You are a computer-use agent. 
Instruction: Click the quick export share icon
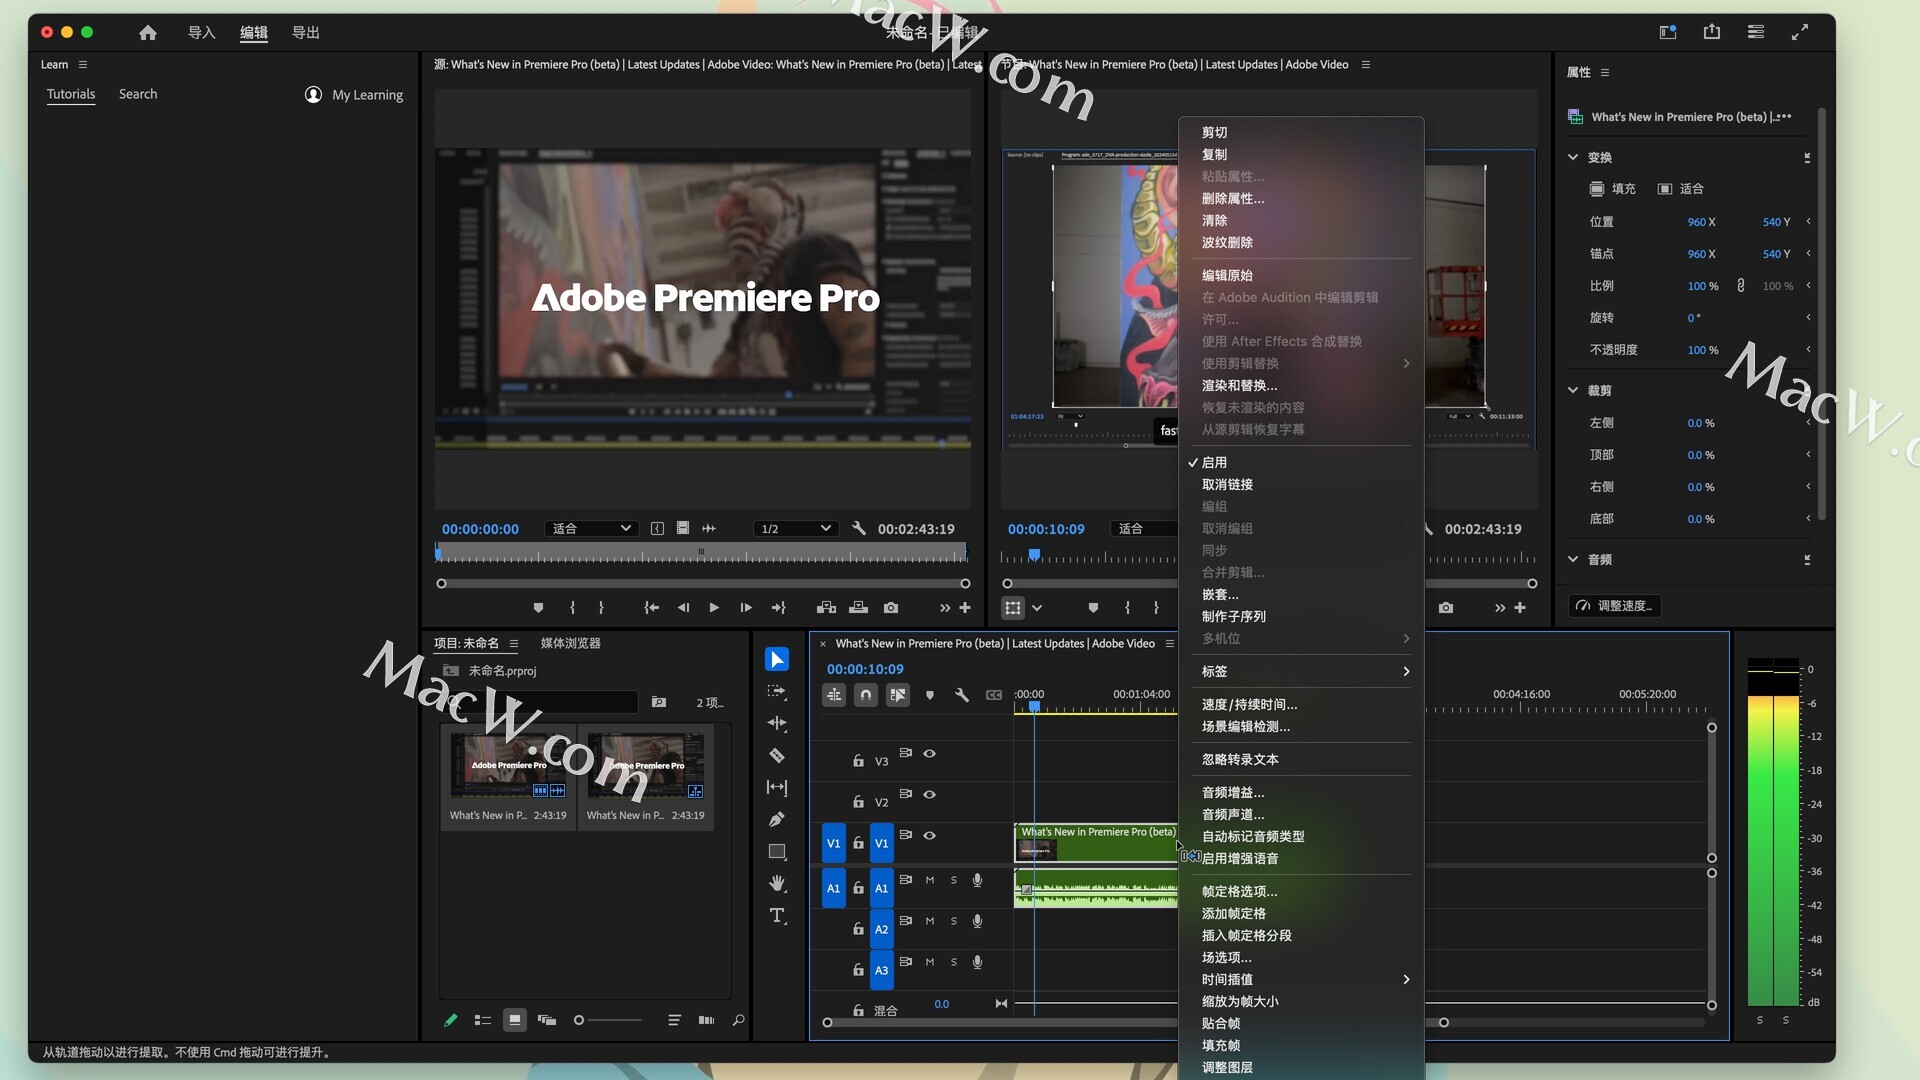pos(1712,32)
